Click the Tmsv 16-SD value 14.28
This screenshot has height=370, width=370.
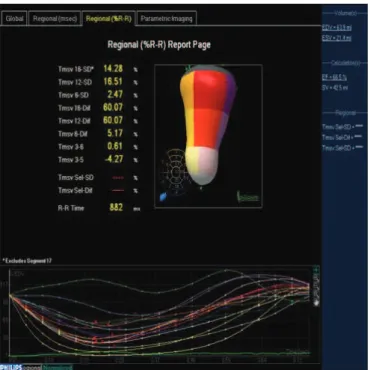tap(113, 69)
